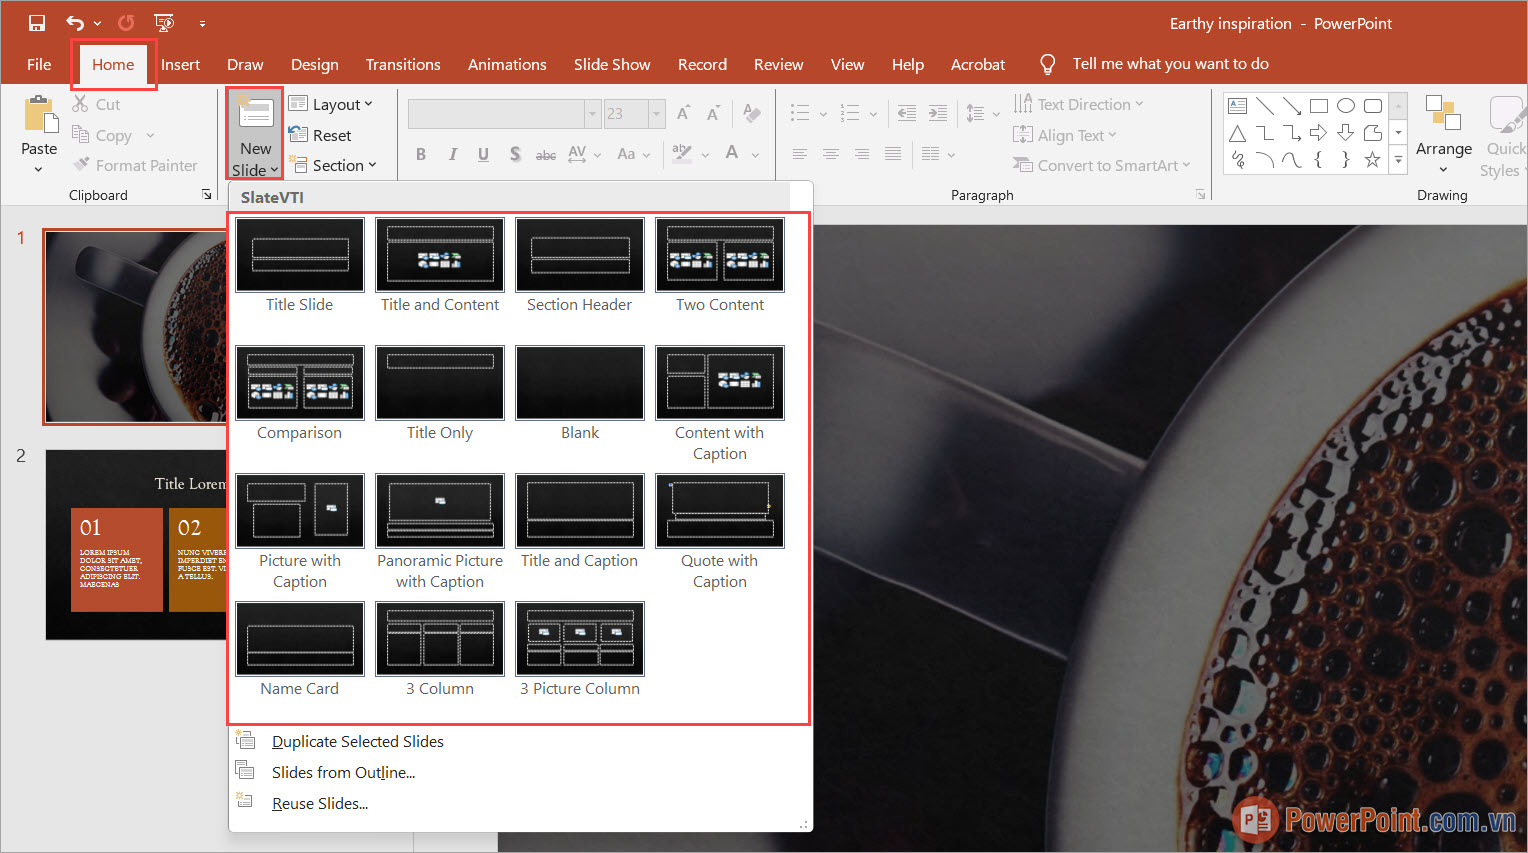Align text right

pos(862,154)
